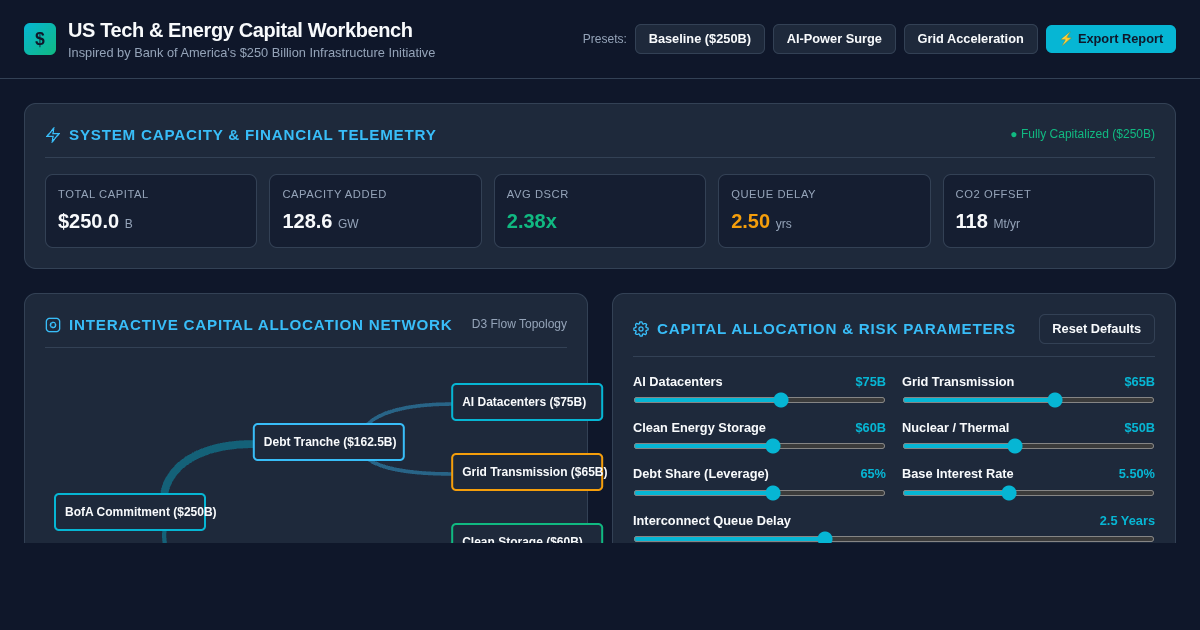Screen dimensions: 1200x630
Task: Click the System Capacity & Financial Telemetry heading
Action: click(x=253, y=134)
